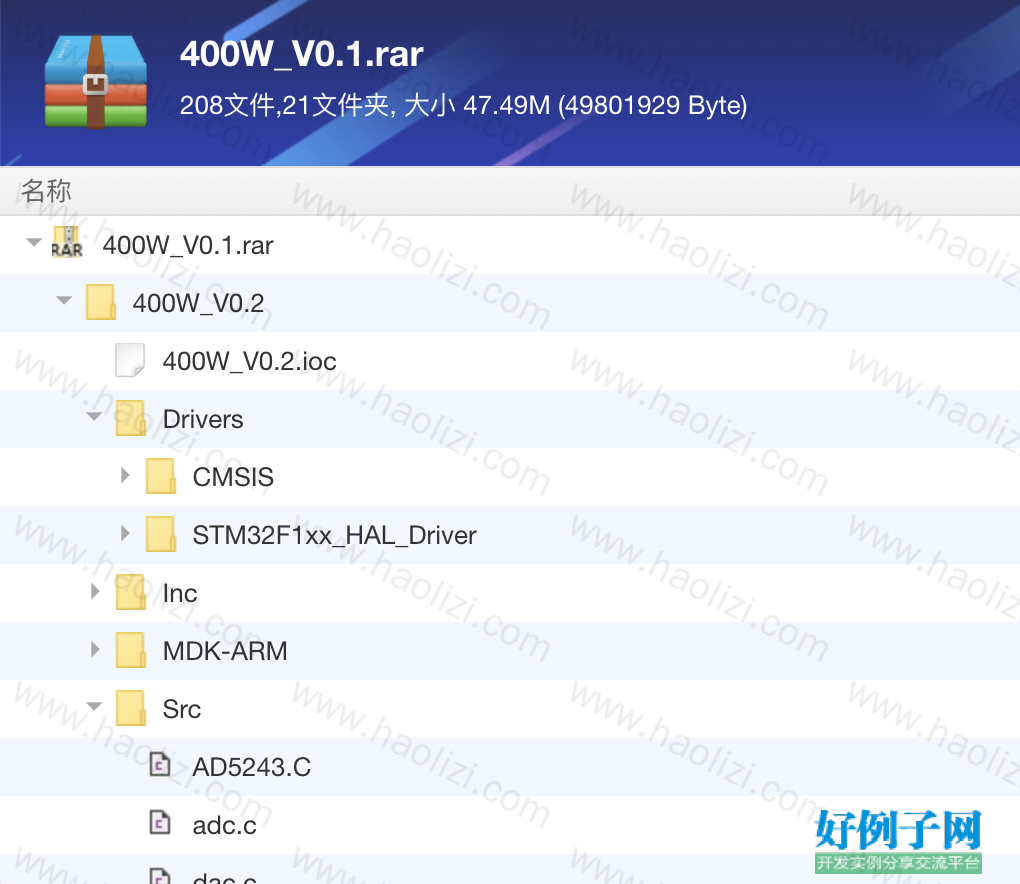The height and width of the screenshot is (884, 1020).
Task: Click the blank file icon for 400W_V0.2.ioc
Action: tap(130, 360)
